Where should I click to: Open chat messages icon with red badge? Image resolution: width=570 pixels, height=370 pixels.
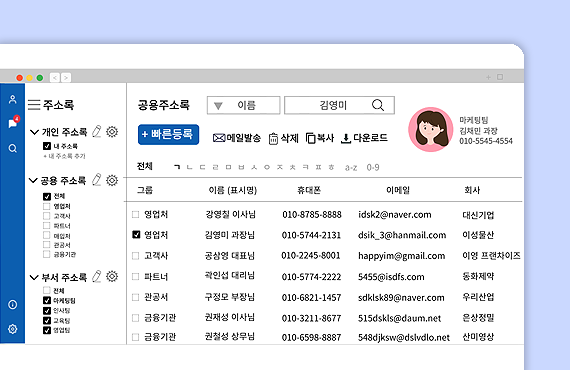[13, 122]
